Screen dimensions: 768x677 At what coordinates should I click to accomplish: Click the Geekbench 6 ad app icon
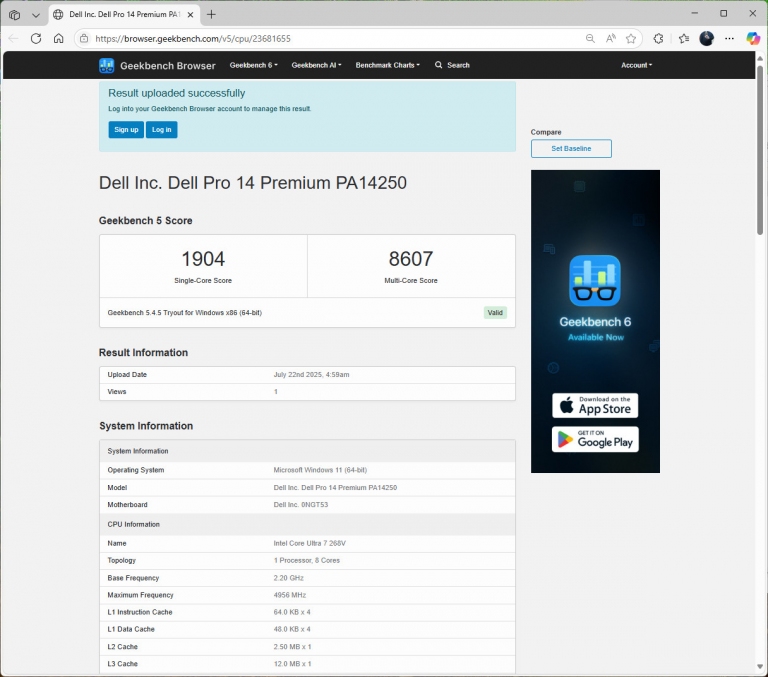click(595, 281)
